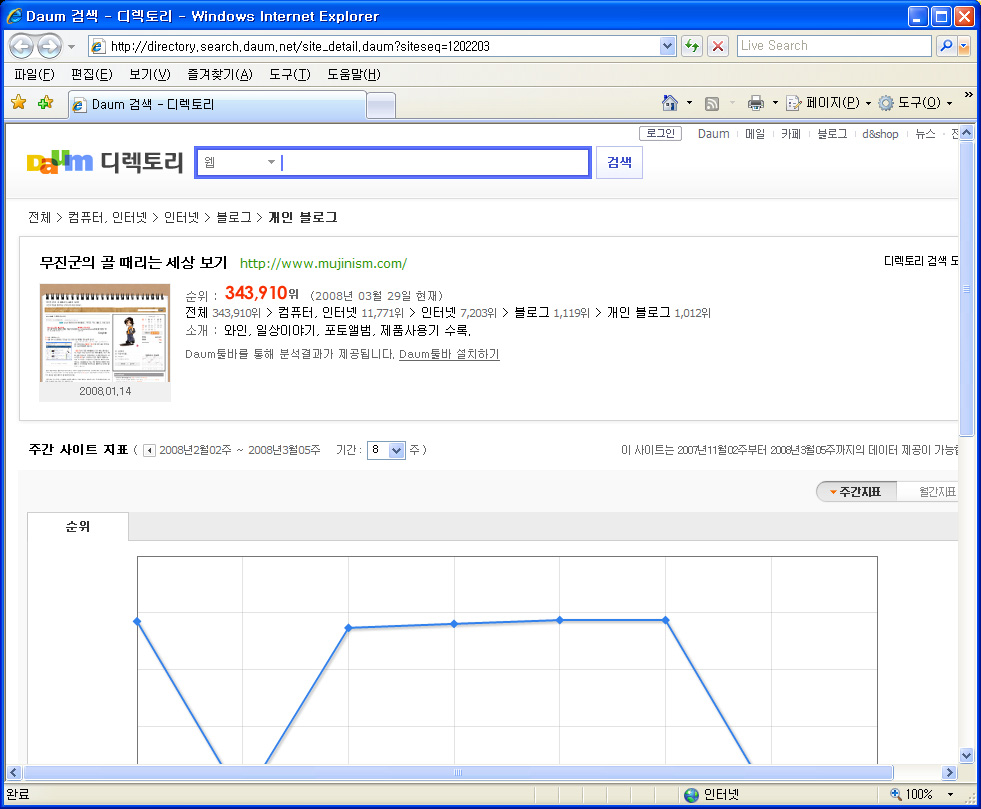981x809 pixels.
Task: Open the search provider options dropdown
Action: [x=964, y=46]
